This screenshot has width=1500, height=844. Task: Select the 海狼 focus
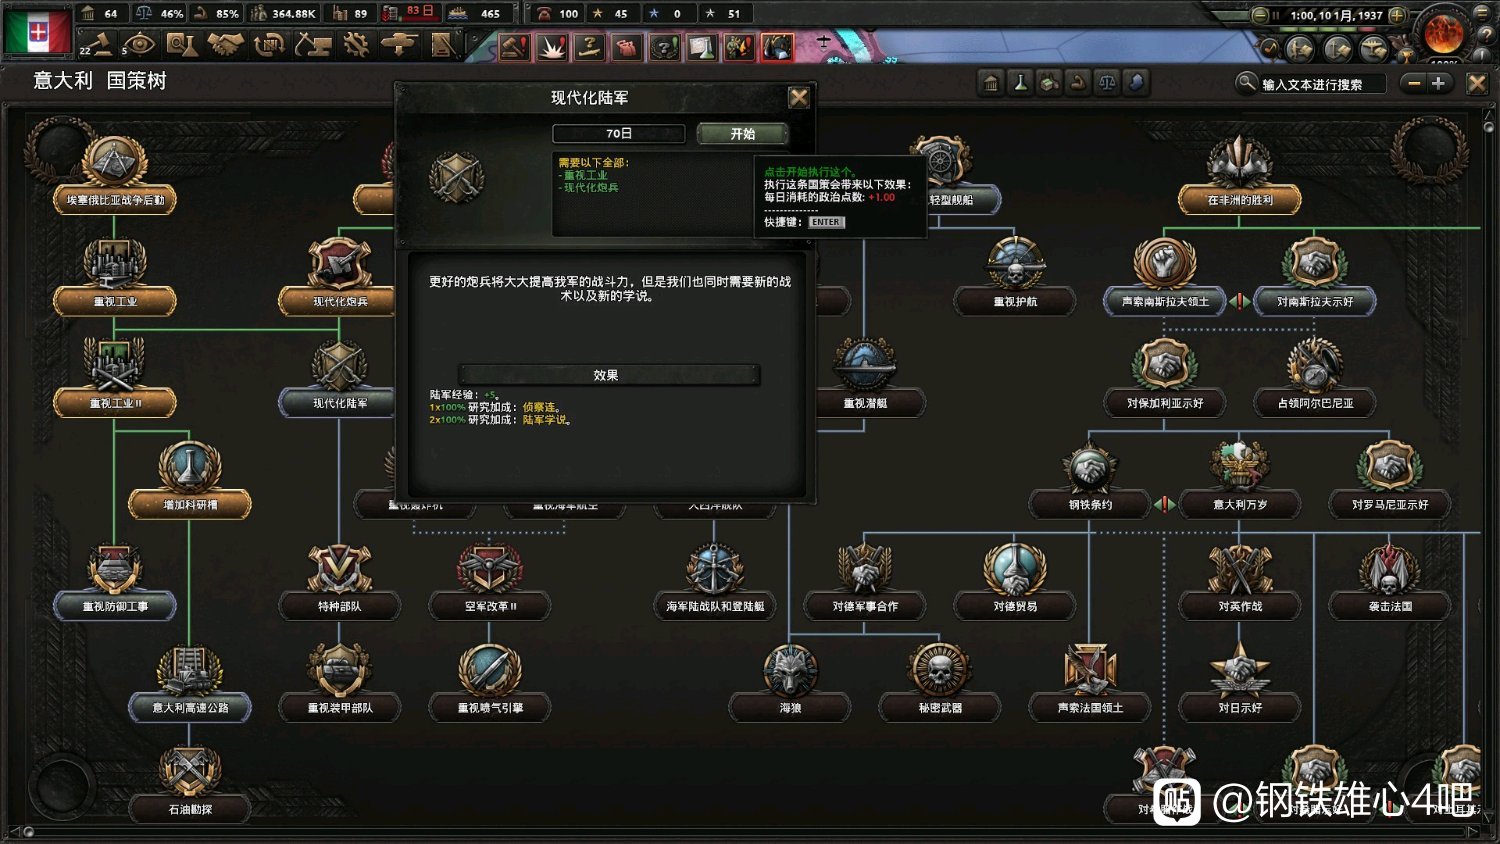click(x=790, y=682)
